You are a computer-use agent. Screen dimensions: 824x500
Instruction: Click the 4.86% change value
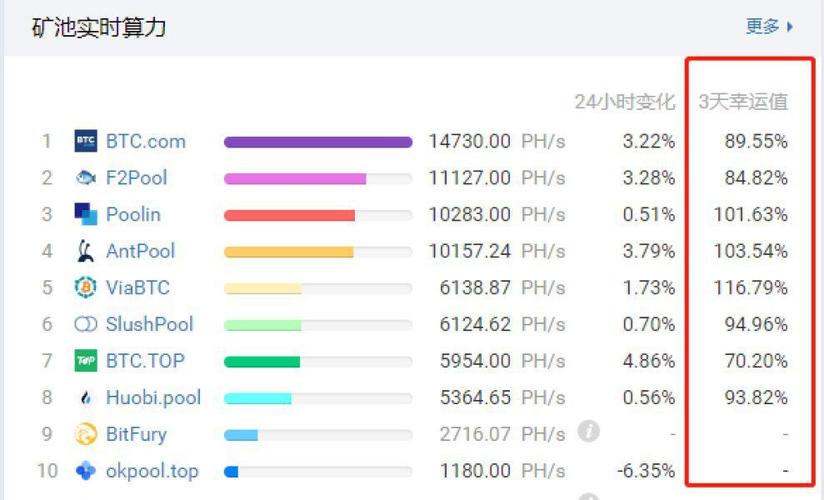[649, 361]
